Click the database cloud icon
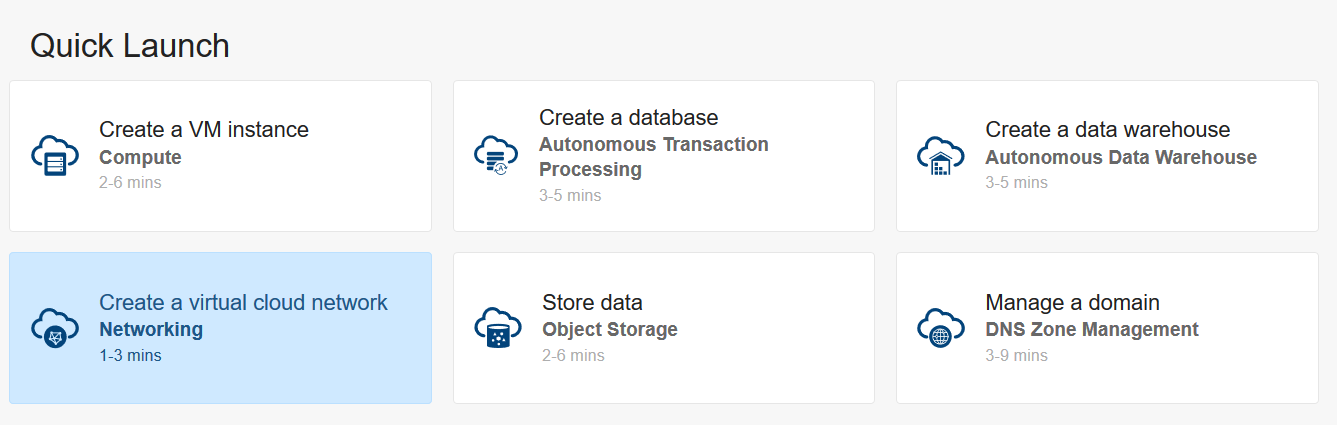This screenshot has height=425, width=1337. [497, 156]
